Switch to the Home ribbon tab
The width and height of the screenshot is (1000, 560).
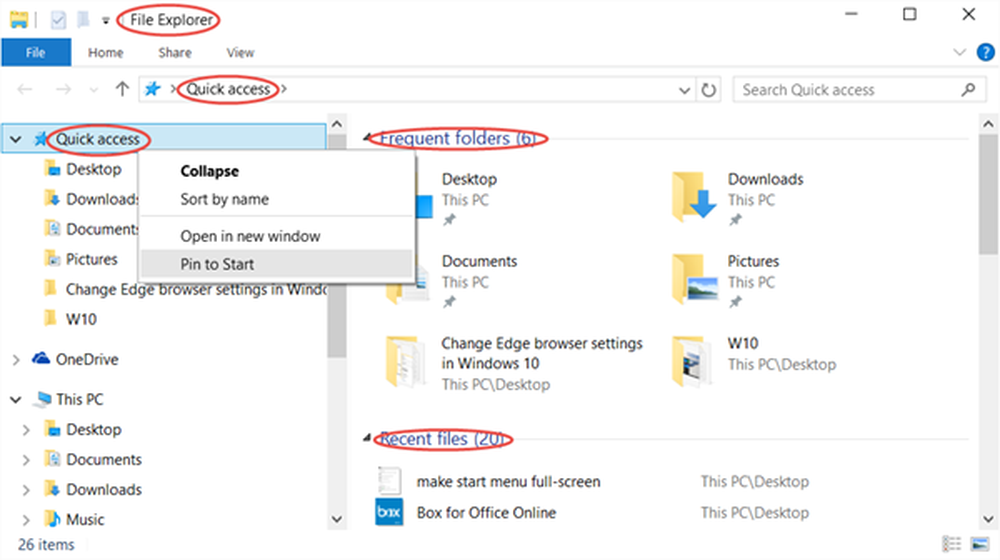pos(105,52)
